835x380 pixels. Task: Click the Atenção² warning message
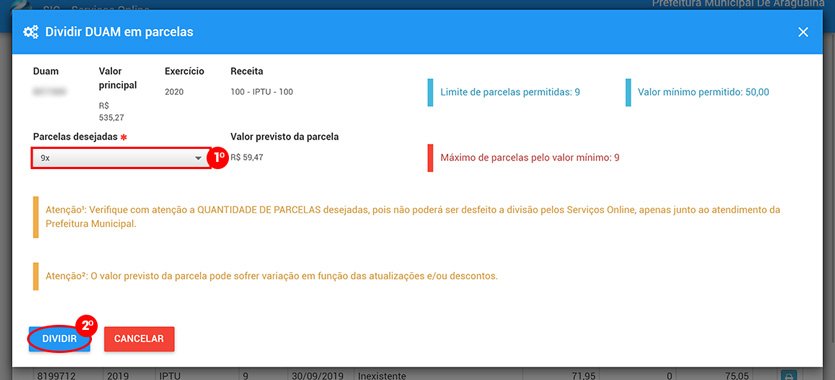point(272,277)
